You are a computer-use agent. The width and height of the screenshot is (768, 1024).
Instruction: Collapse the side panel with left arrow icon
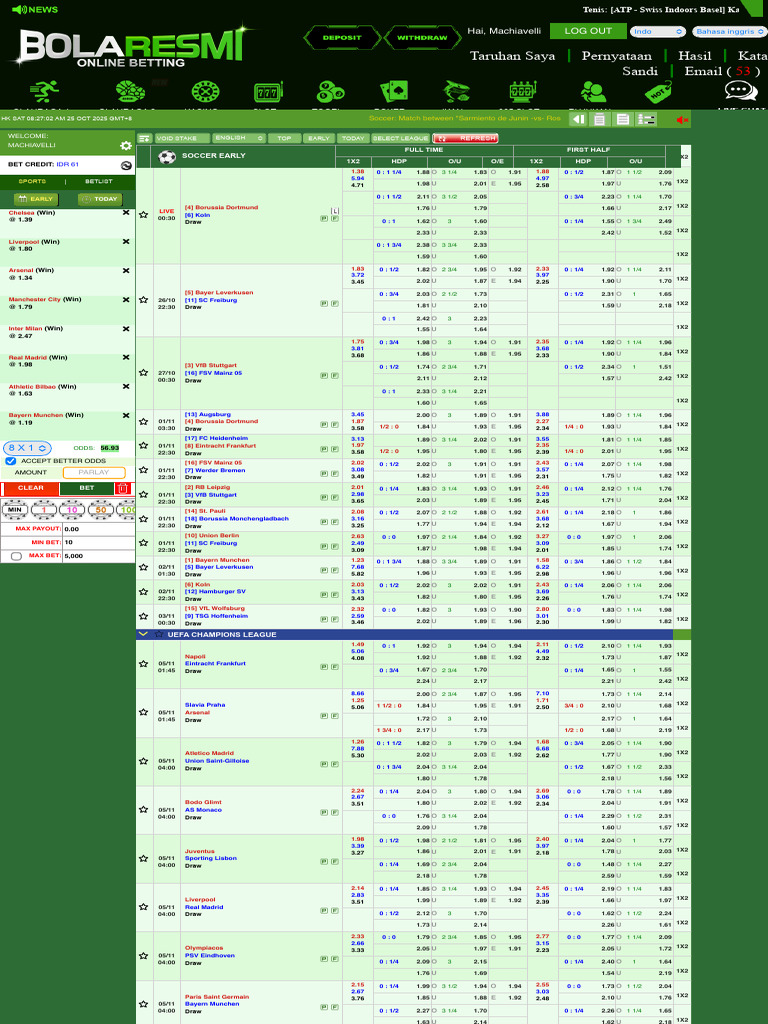tap(578, 119)
